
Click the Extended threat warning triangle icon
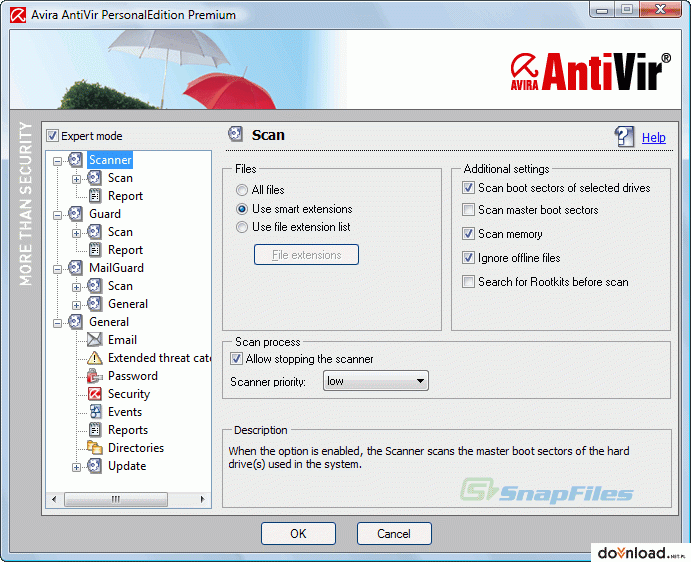[x=95, y=357]
